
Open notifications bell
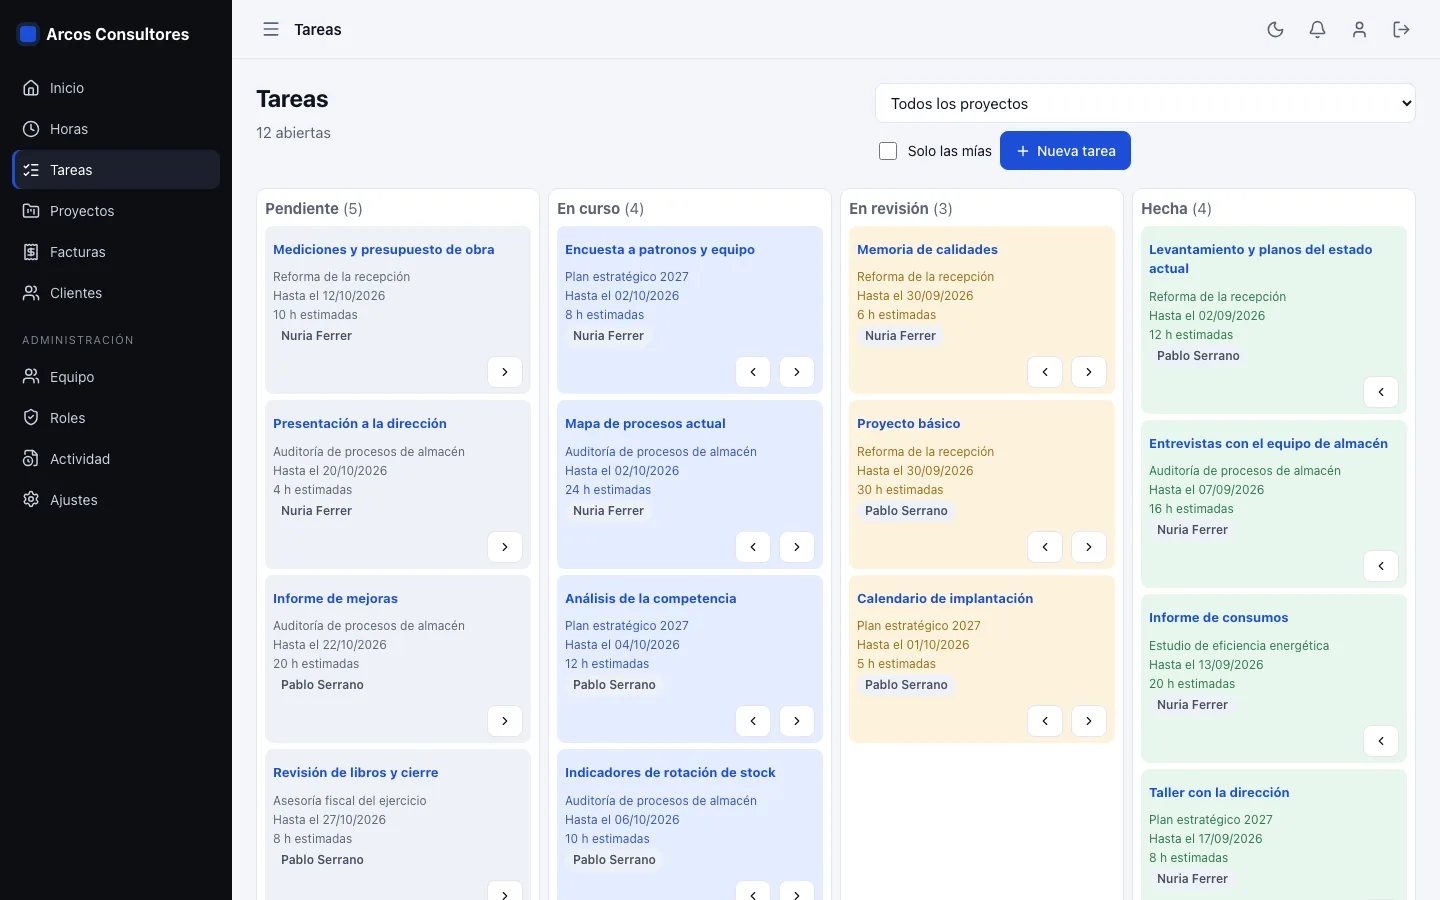1317,30
